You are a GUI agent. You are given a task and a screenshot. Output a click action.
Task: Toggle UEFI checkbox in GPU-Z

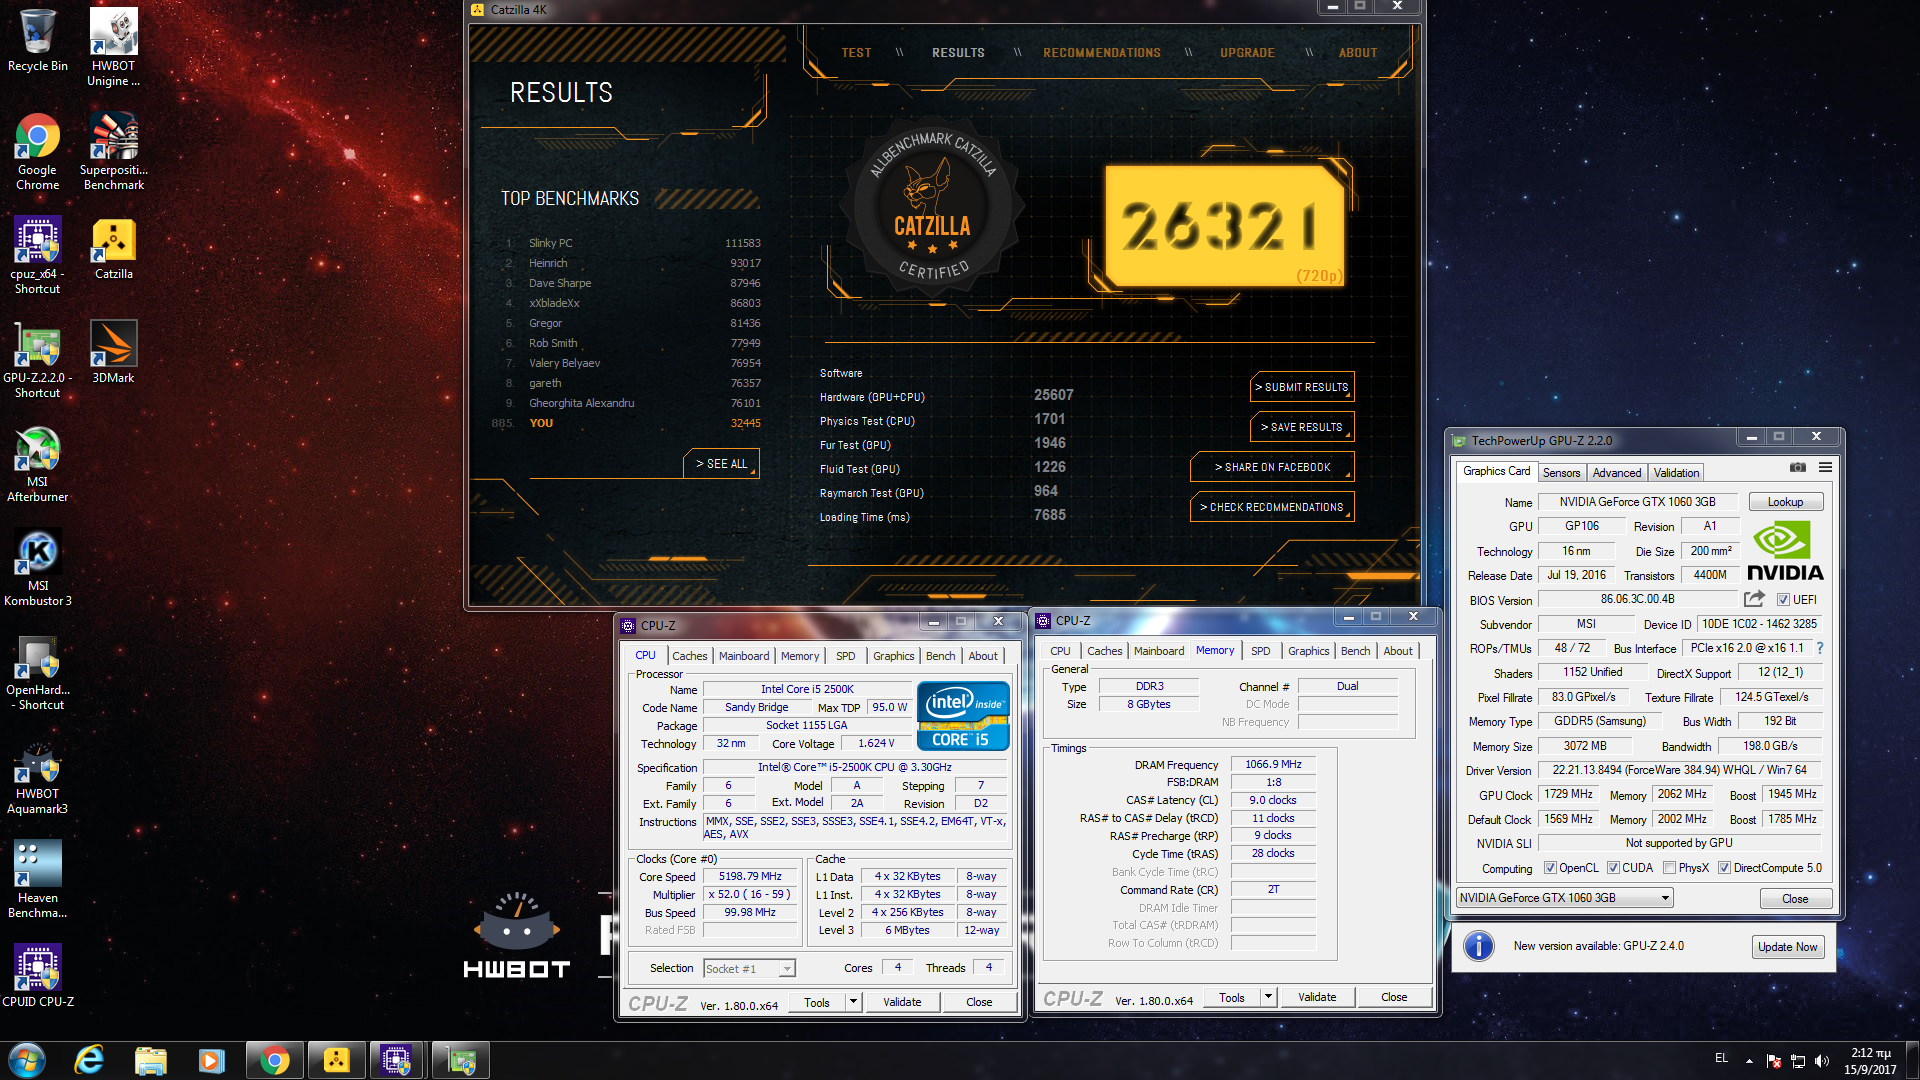pyautogui.click(x=1783, y=600)
